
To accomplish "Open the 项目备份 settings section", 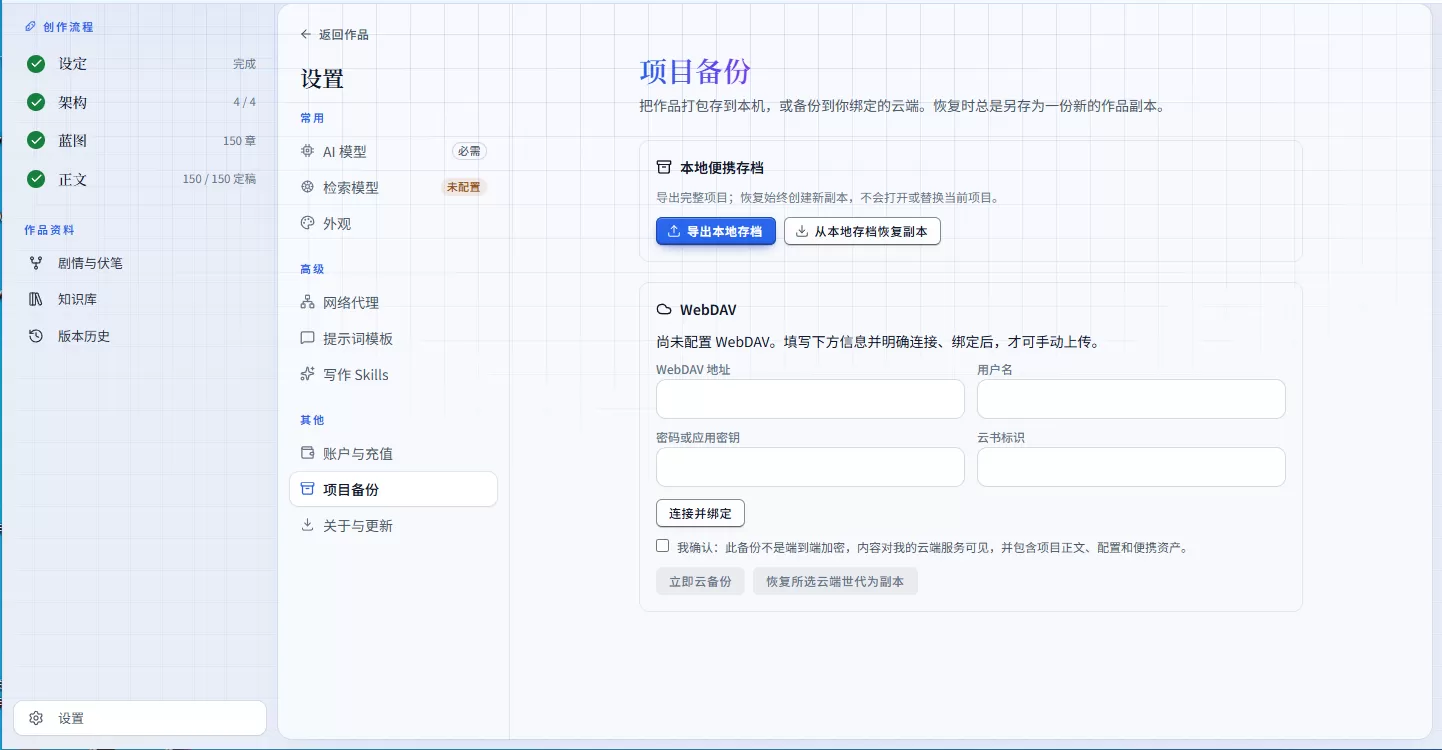I will tap(393, 489).
